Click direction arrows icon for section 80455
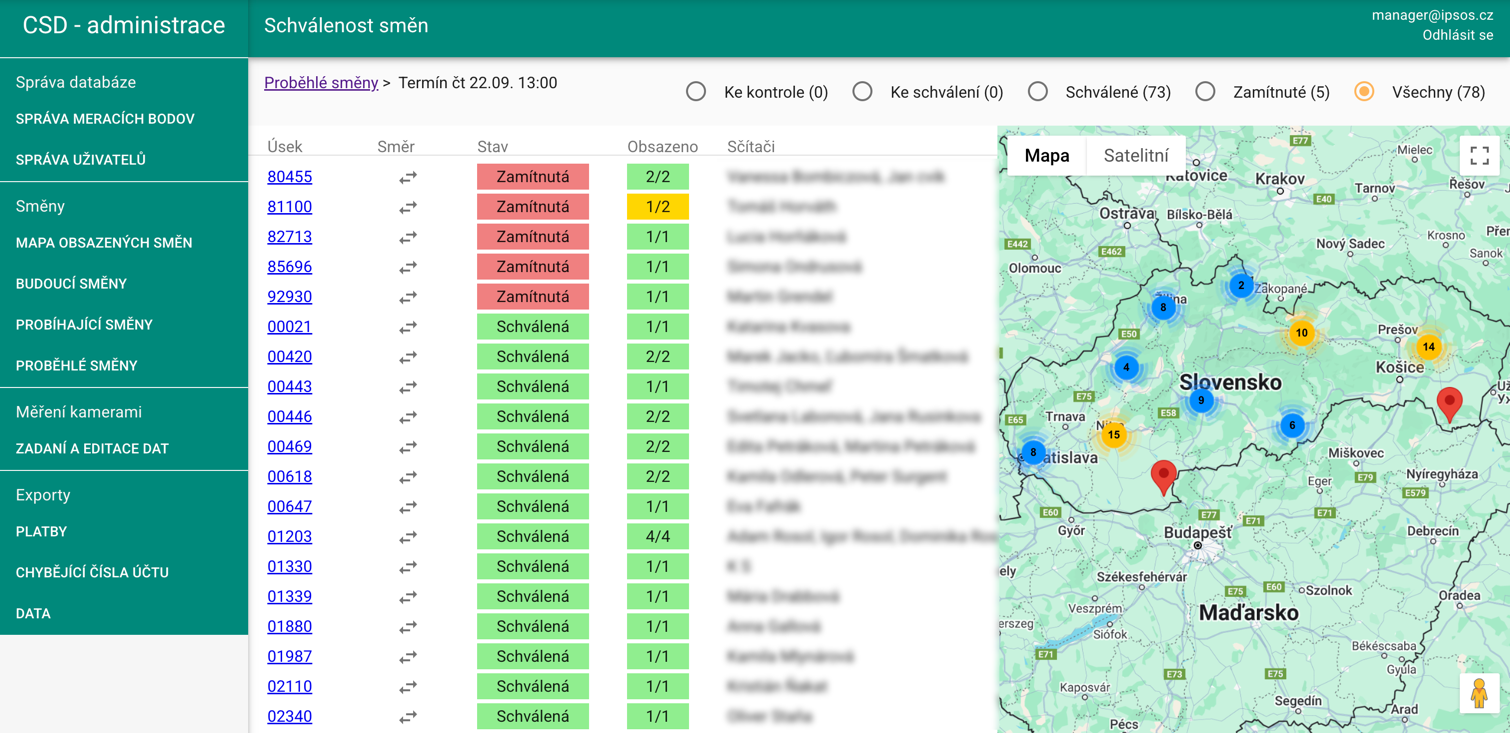 [x=408, y=178]
